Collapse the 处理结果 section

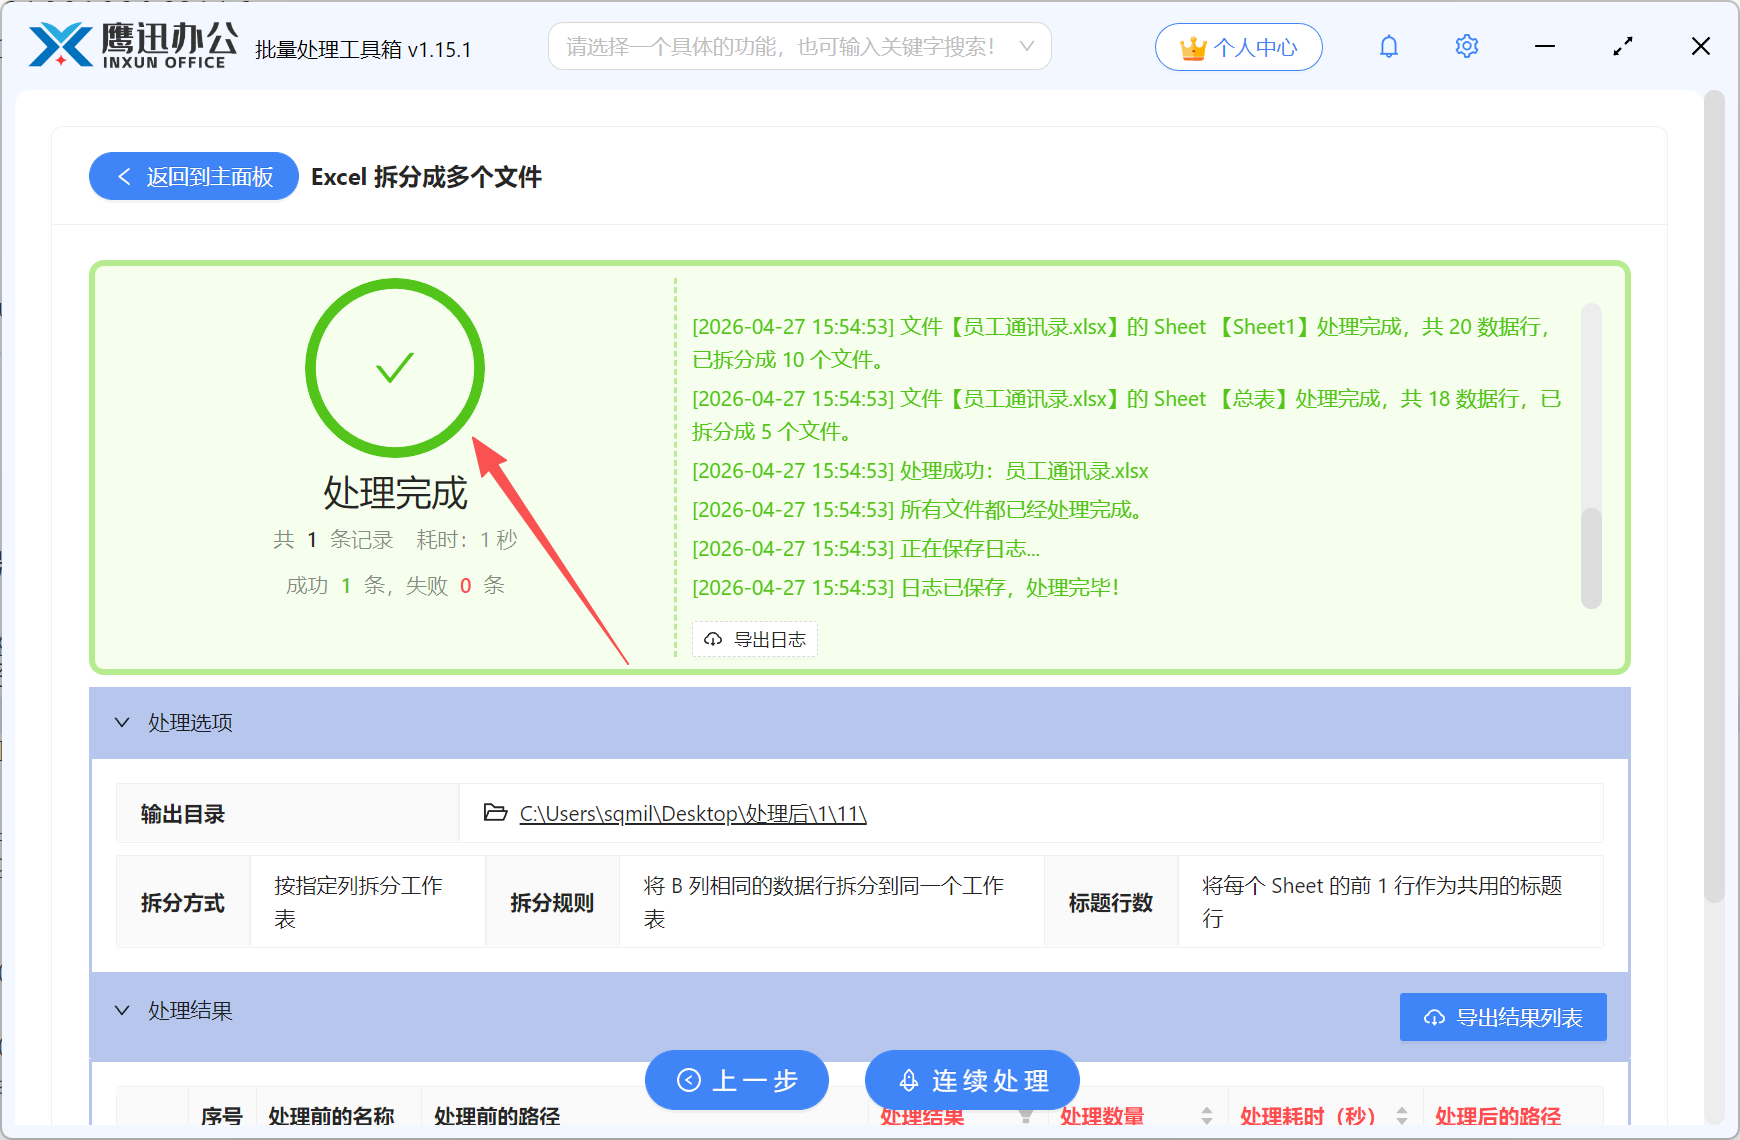122,1010
